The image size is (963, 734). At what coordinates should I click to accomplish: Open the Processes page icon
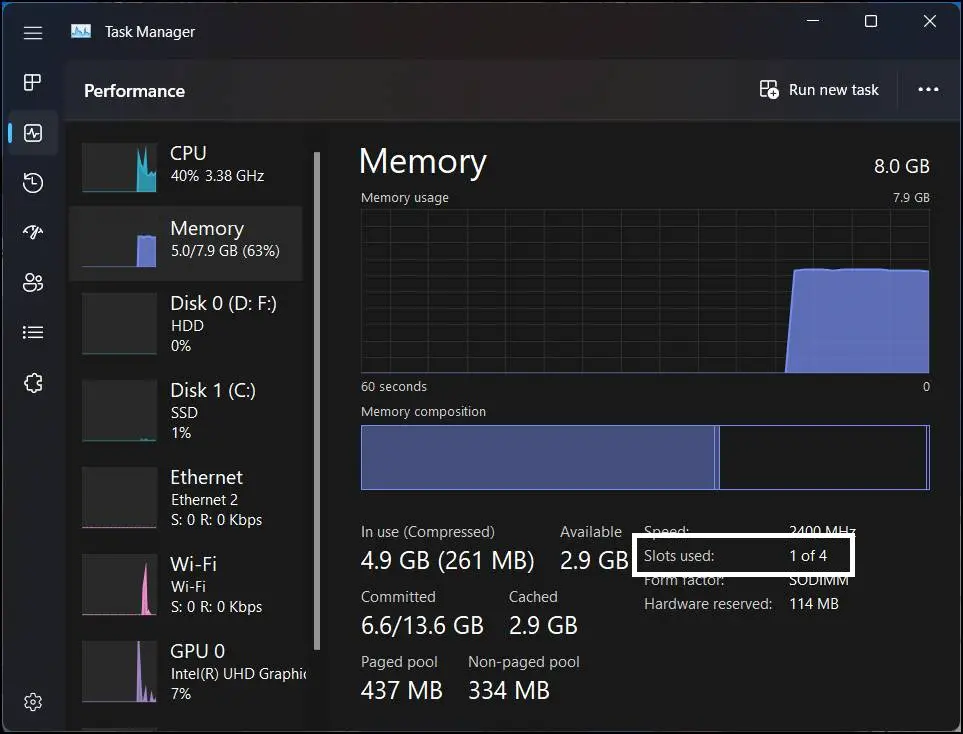coord(33,82)
